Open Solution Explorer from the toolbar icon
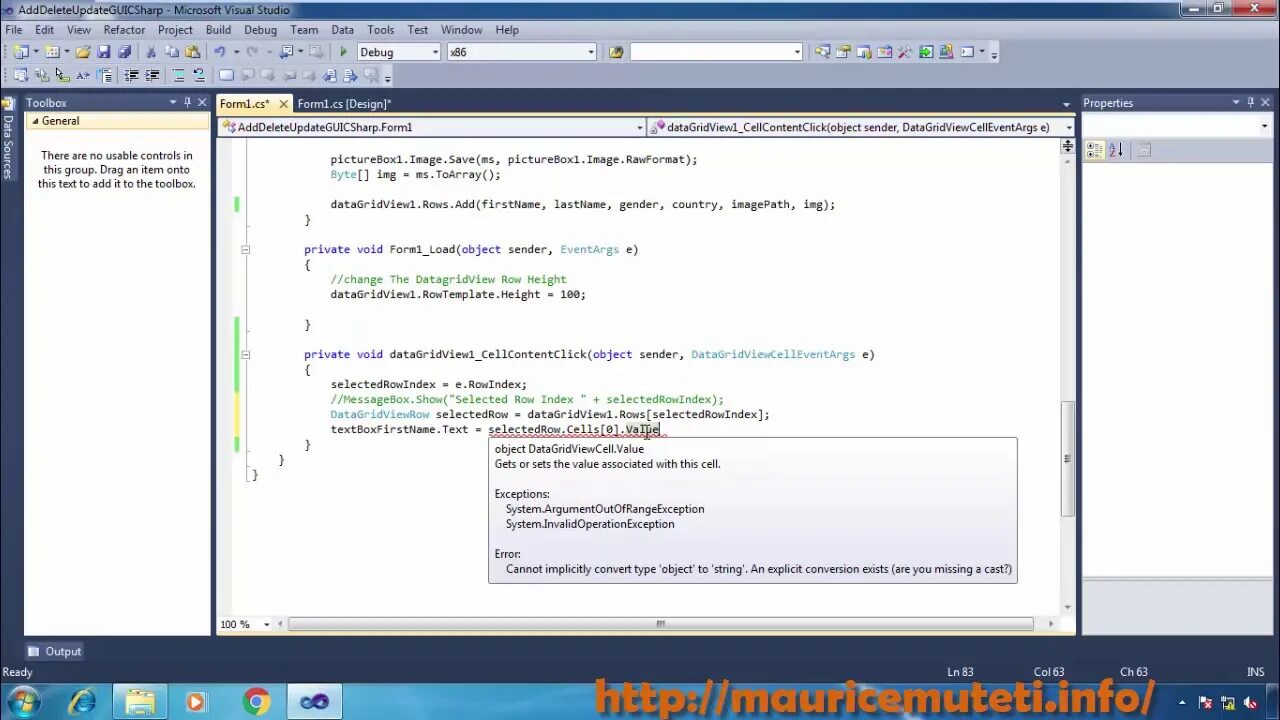1280x720 pixels. coord(822,52)
